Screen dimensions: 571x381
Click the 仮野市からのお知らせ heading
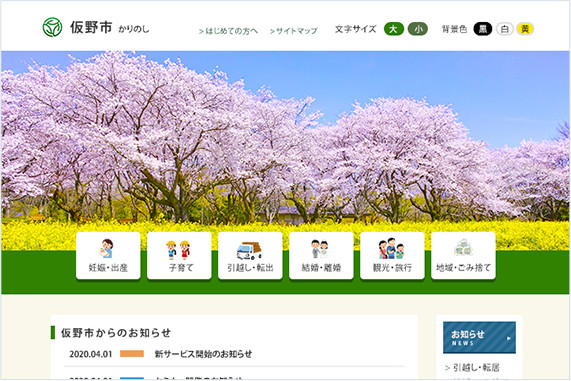pos(116,333)
